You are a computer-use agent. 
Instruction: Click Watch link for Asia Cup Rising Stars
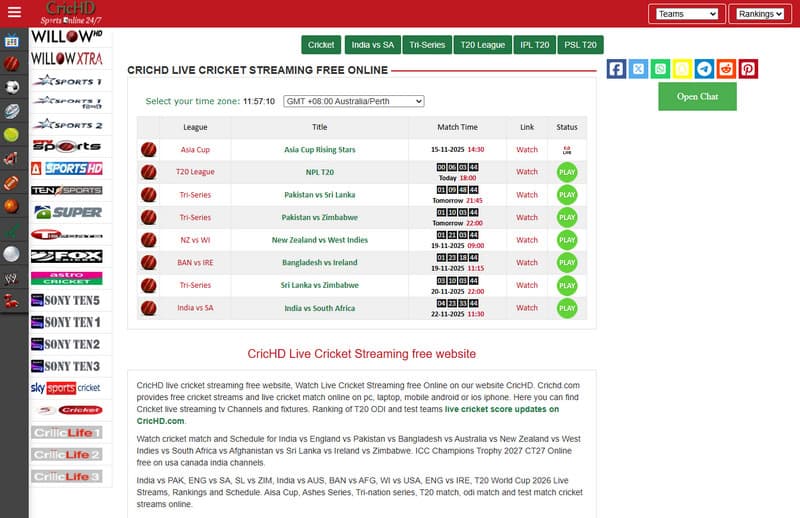(526, 150)
